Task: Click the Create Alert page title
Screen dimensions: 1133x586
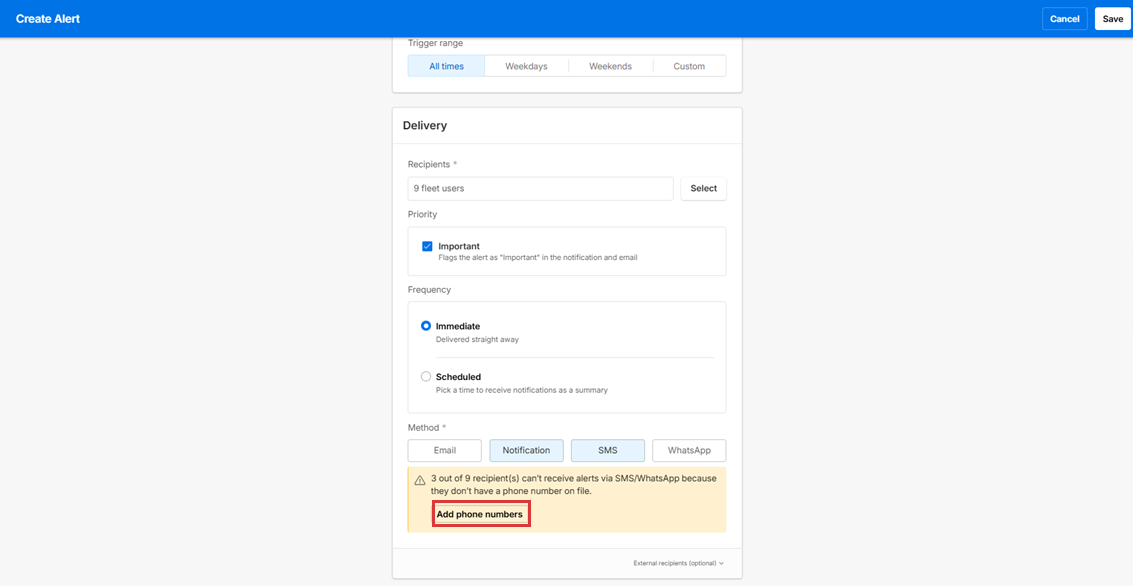Action: [48, 19]
